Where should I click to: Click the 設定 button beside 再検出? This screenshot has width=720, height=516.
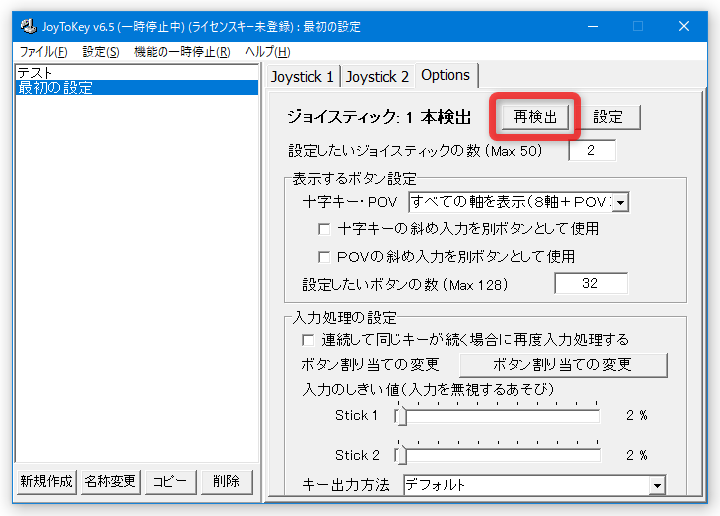coord(608,117)
